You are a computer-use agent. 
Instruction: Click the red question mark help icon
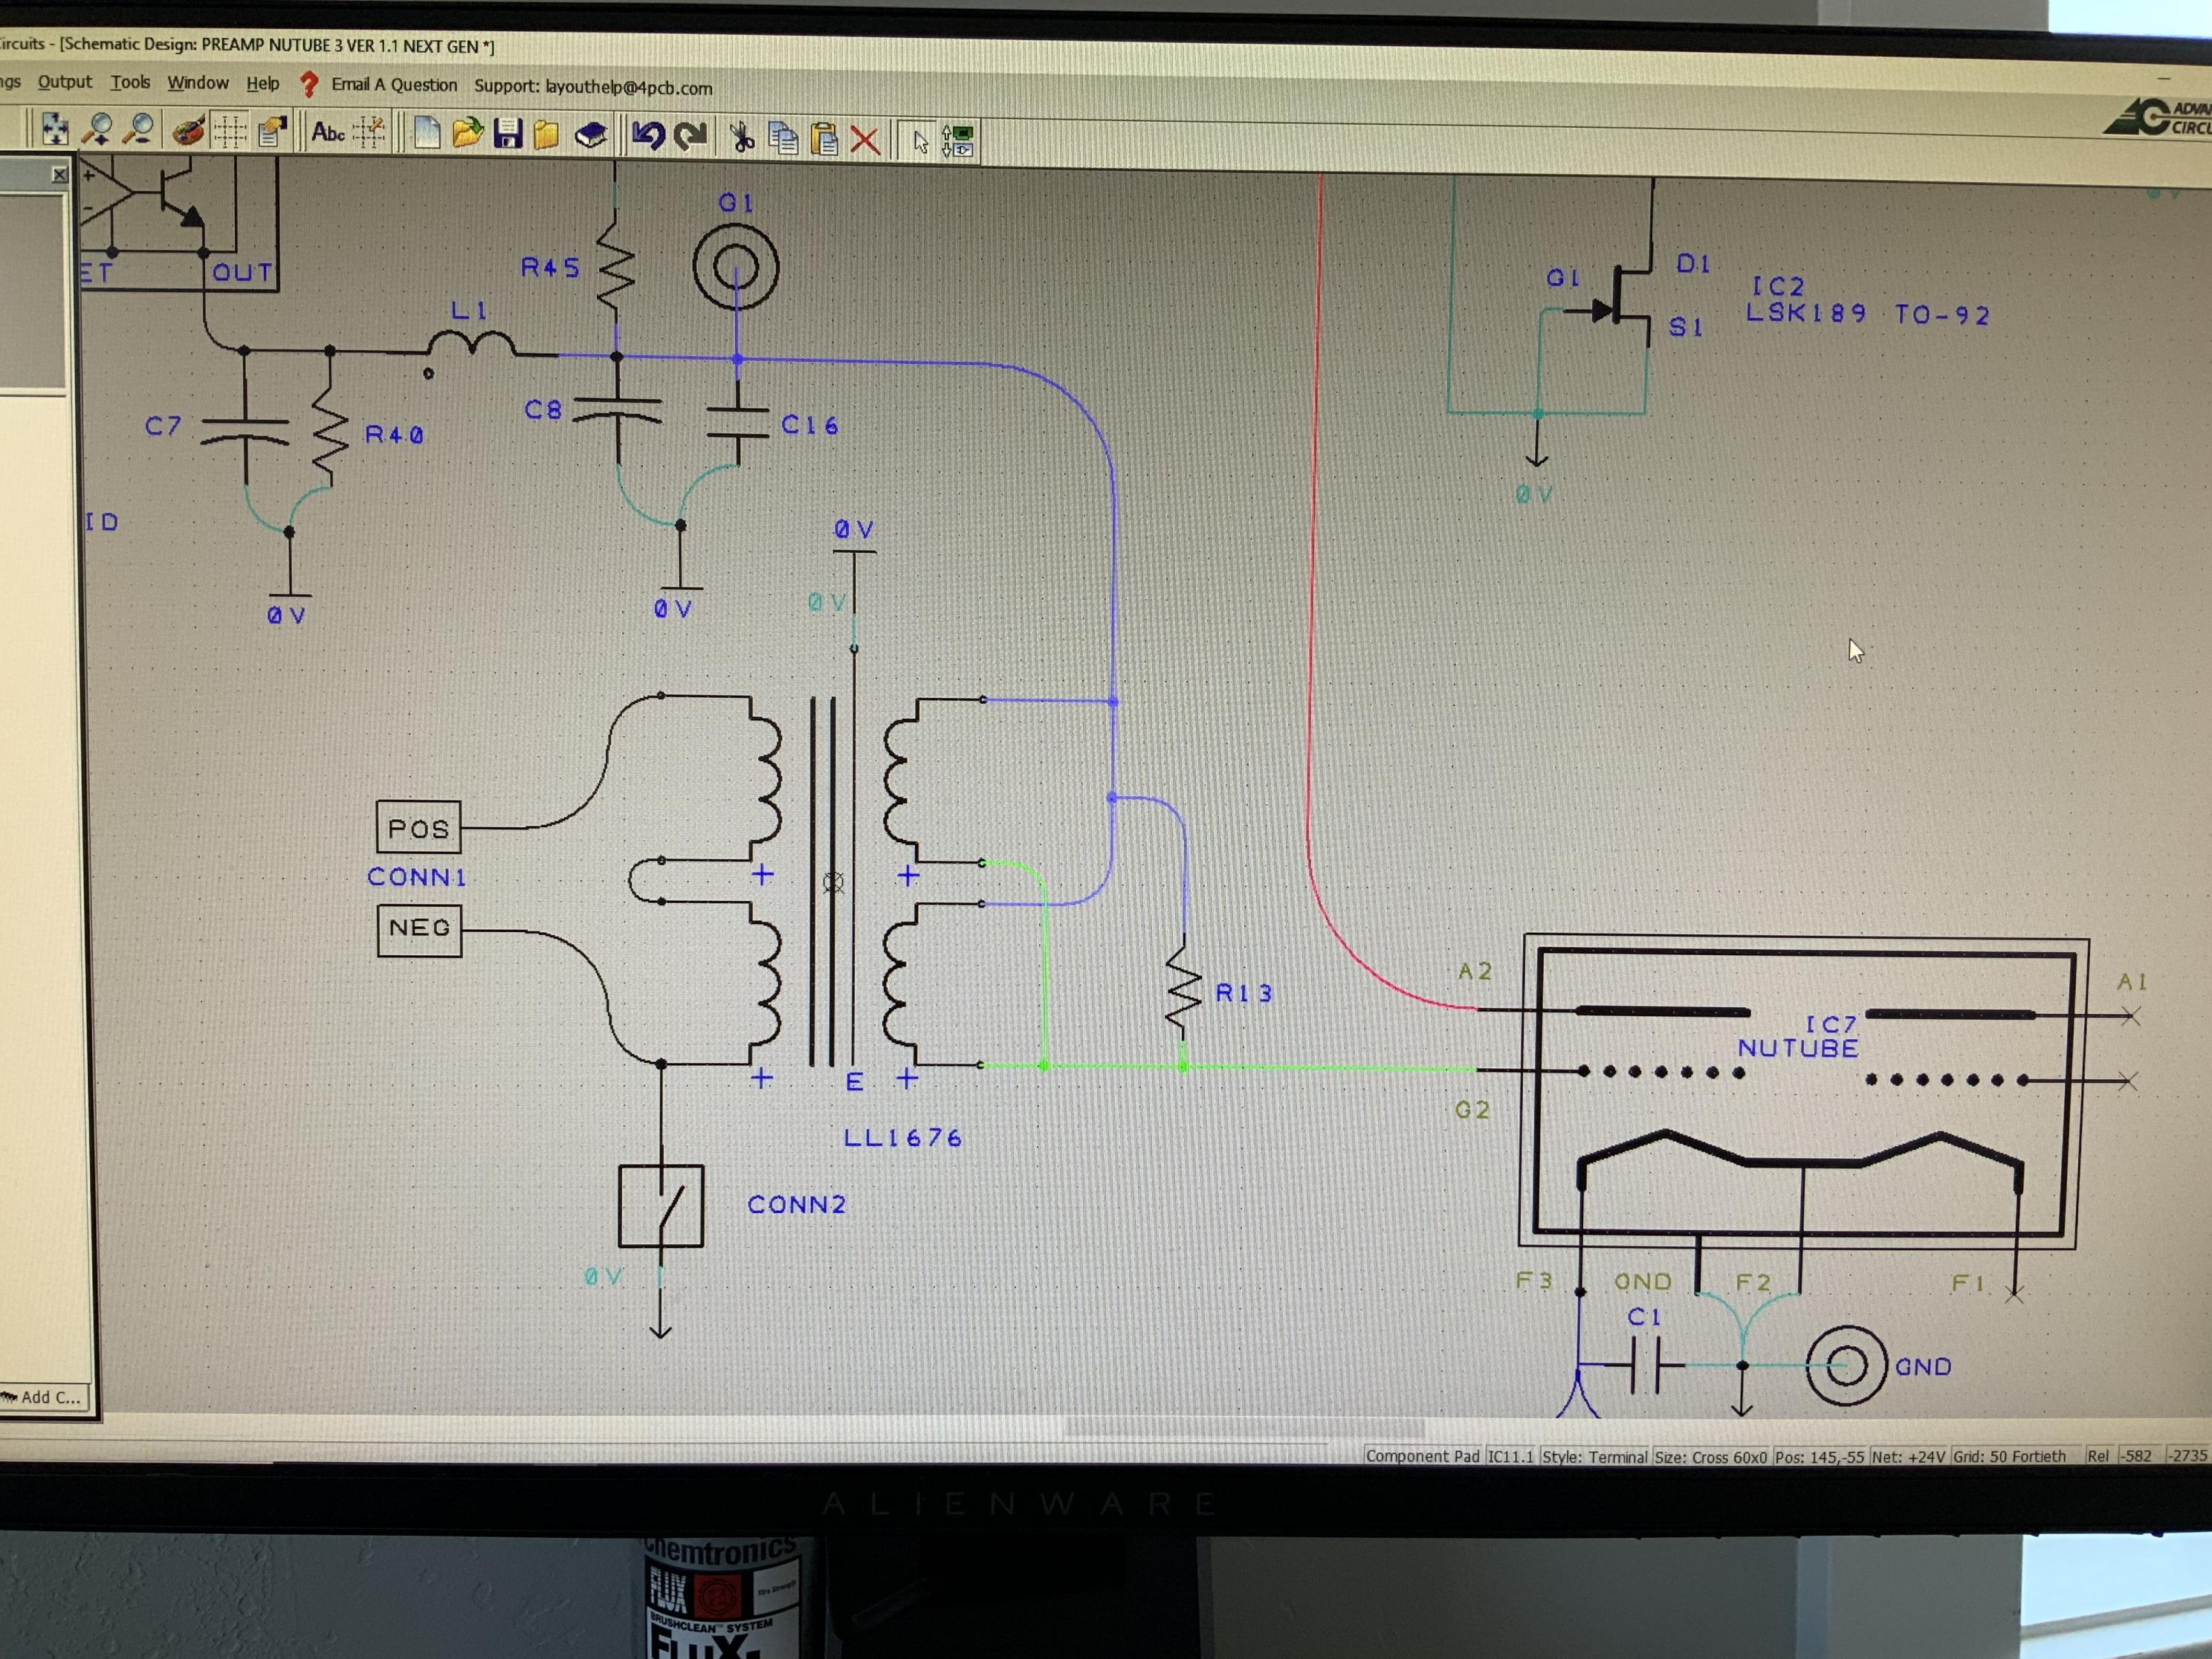click(309, 84)
